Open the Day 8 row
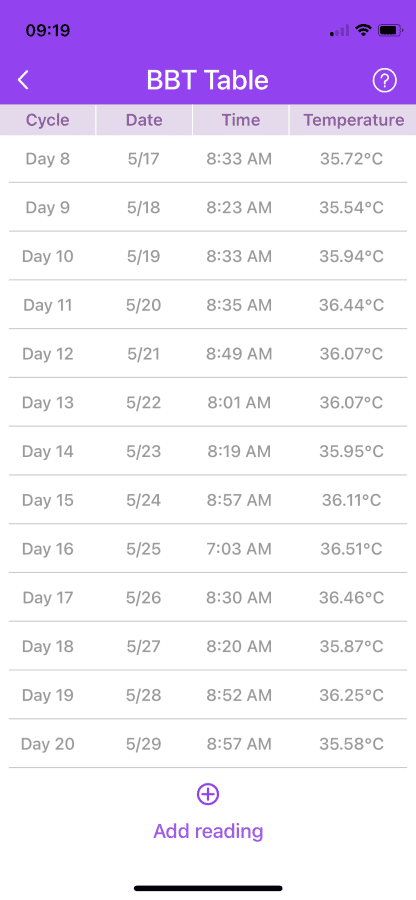 click(x=208, y=159)
